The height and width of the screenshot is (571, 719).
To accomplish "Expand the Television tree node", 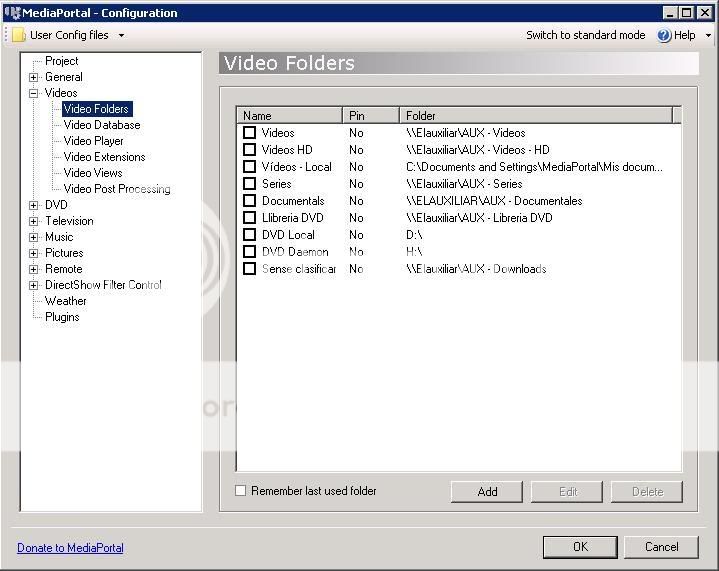I will [33, 221].
